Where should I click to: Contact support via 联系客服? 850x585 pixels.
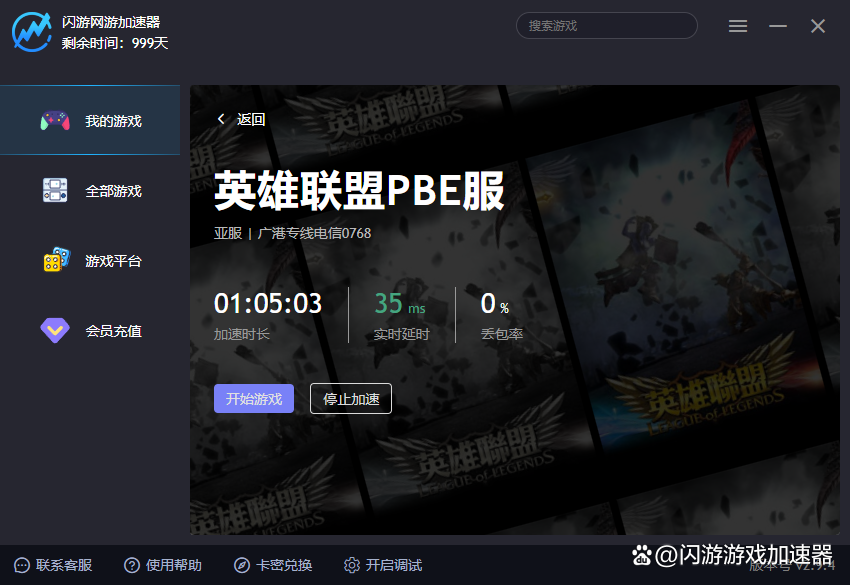click(x=54, y=565)
